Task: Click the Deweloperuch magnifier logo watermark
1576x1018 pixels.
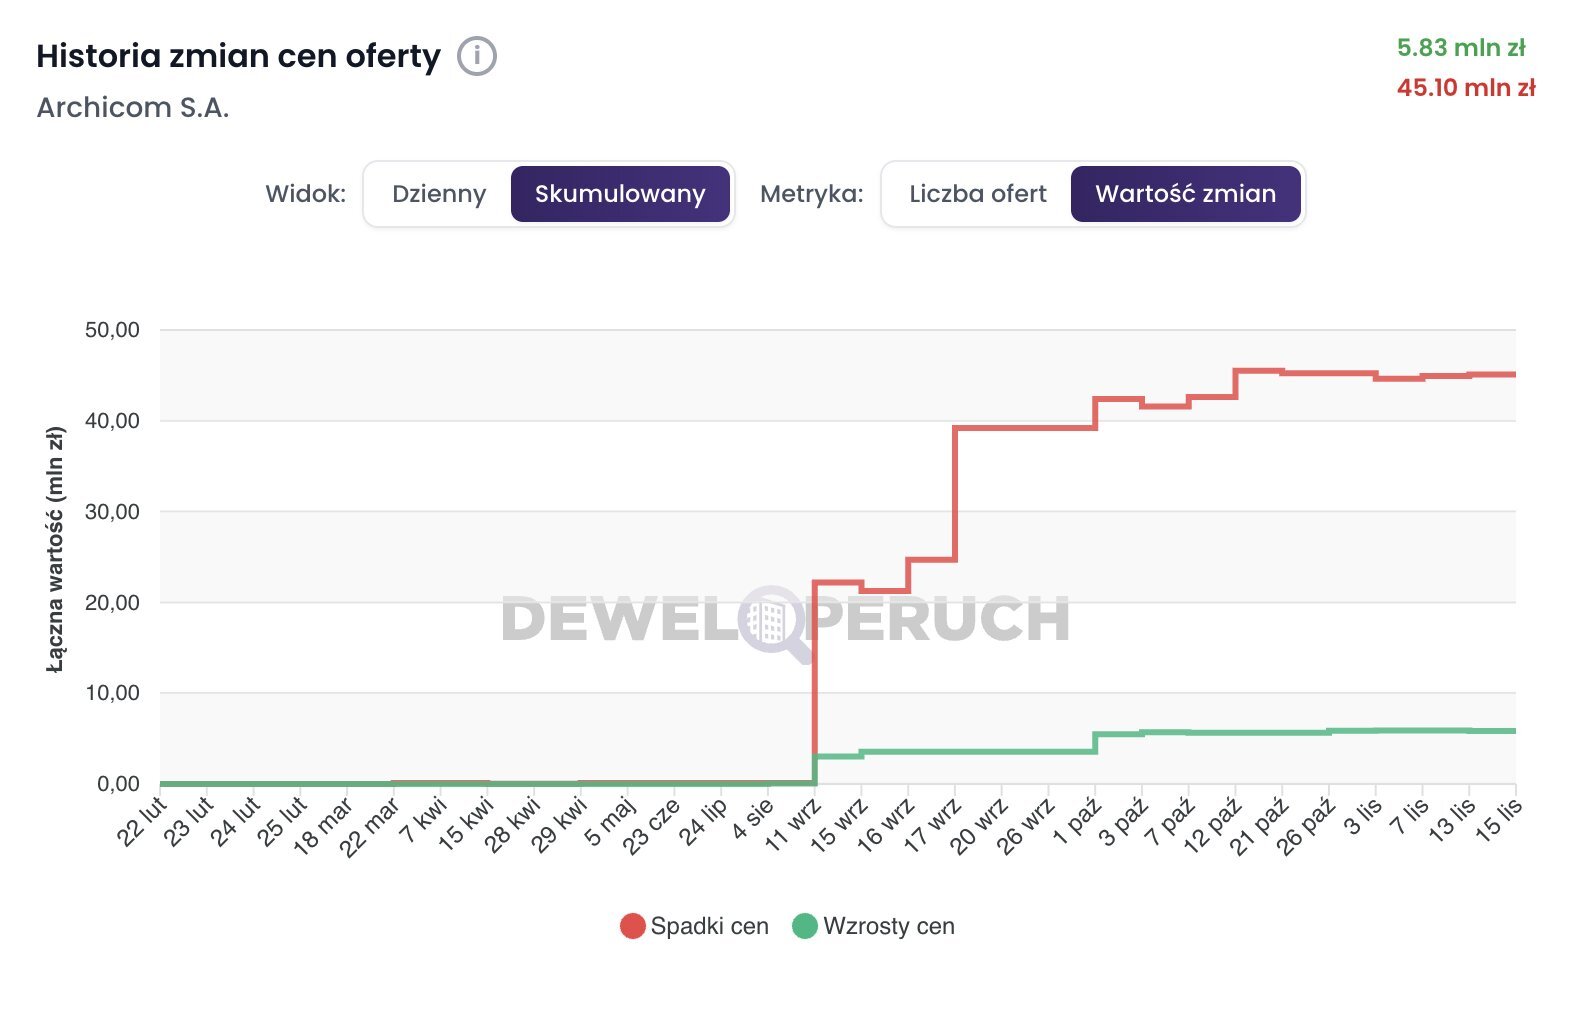Action: [x=775, y=622]
